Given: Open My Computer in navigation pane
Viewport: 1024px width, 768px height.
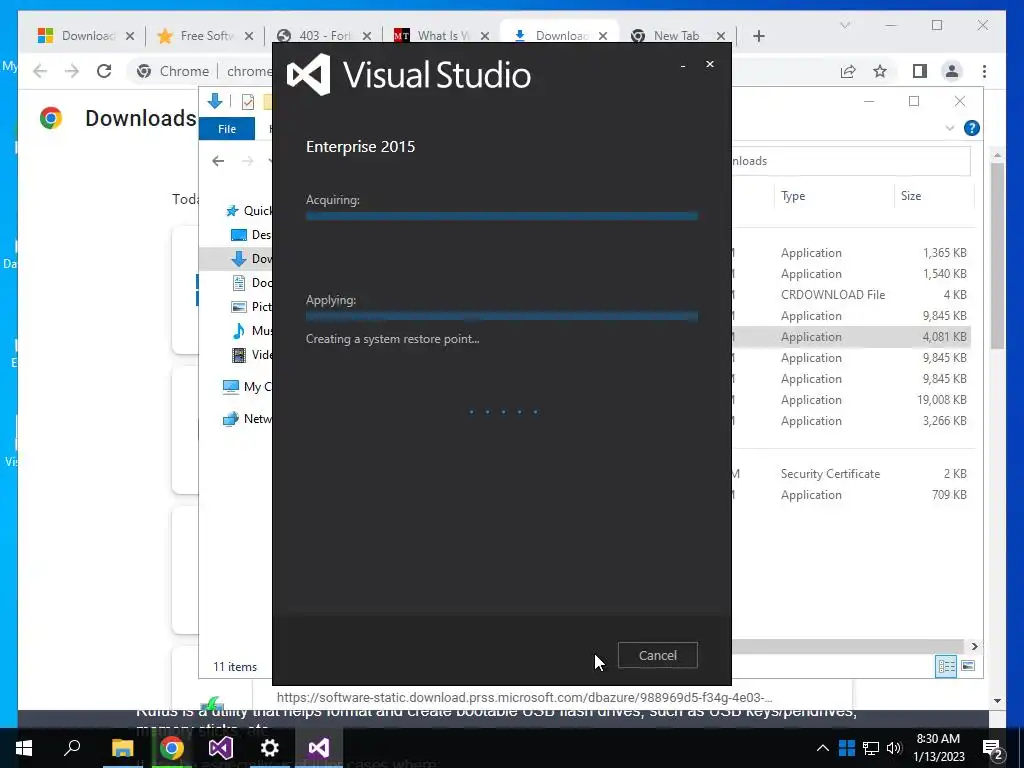Looking at the screenshot, I should coord(247,387).
